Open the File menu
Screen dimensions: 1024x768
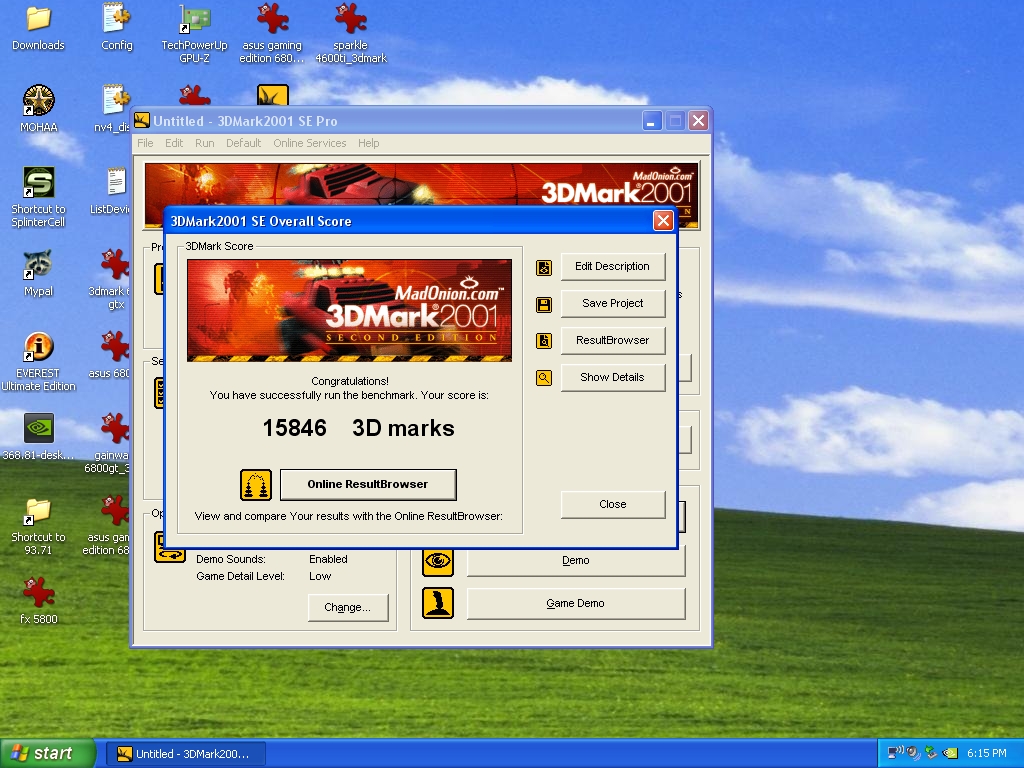(145, 143)
